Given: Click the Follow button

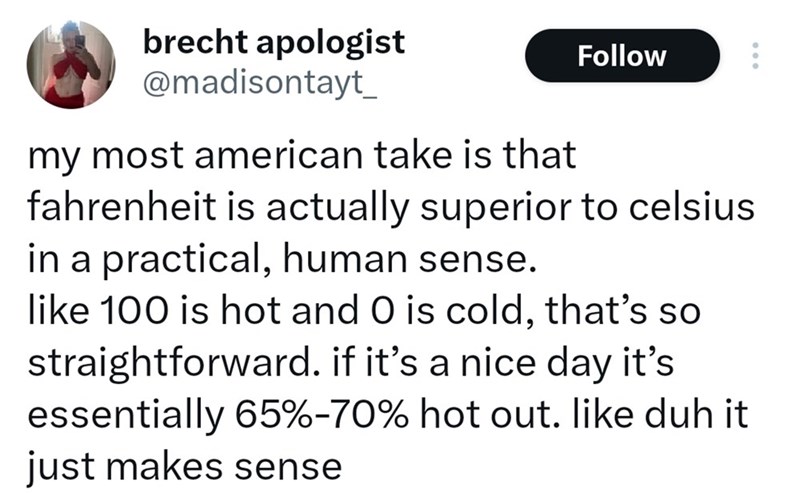Looking at the screenshot, I should [x=621, y=56].
